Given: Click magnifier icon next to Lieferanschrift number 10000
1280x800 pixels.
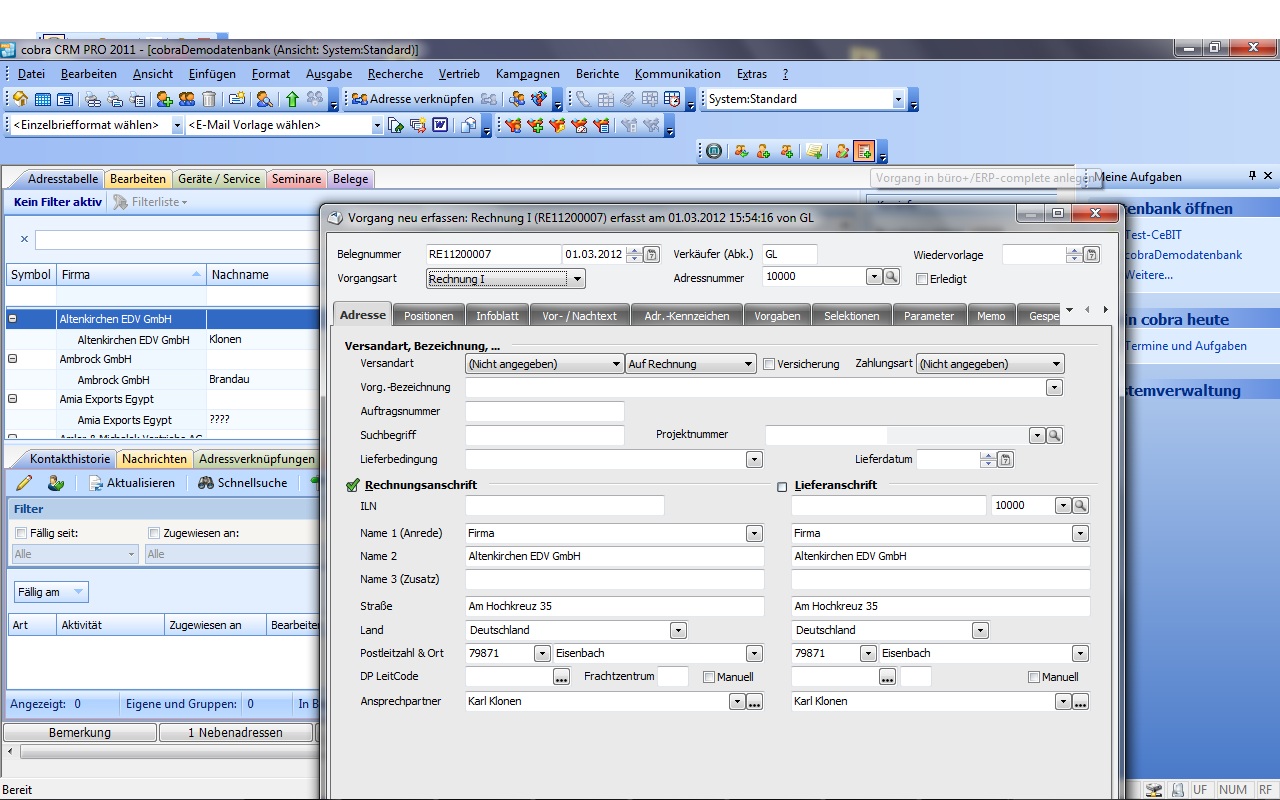Looking at the screenshot, I should (1080, 506).
